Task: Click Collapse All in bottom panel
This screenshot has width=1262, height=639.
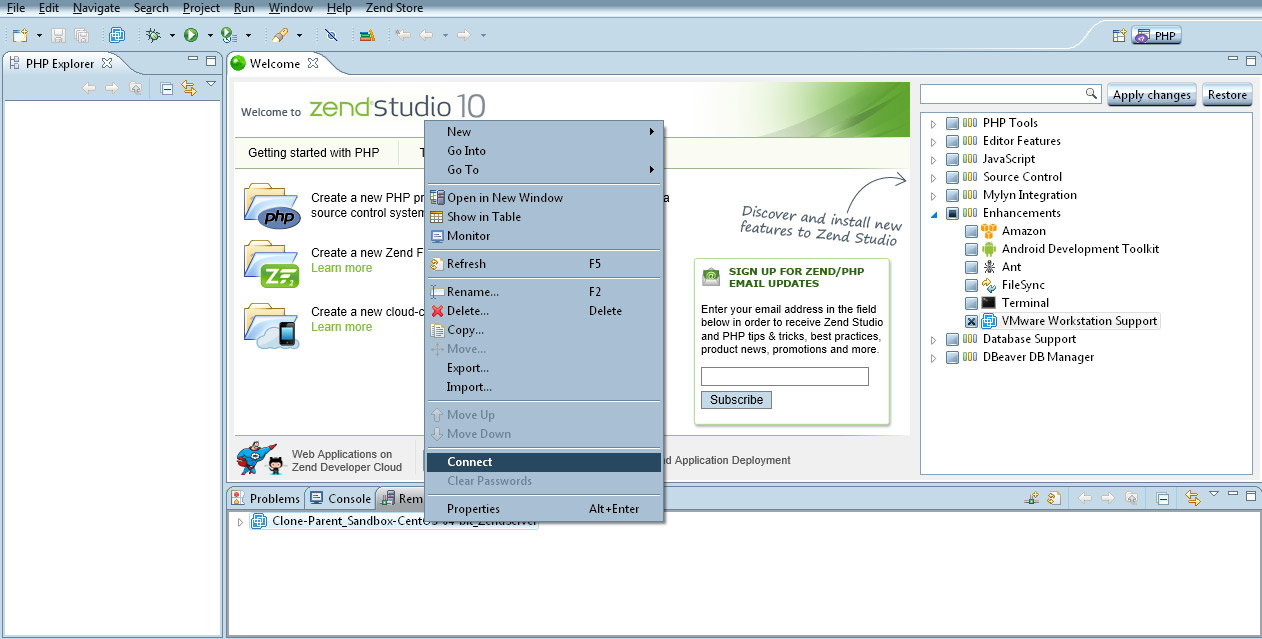Action: (1163, 498)
